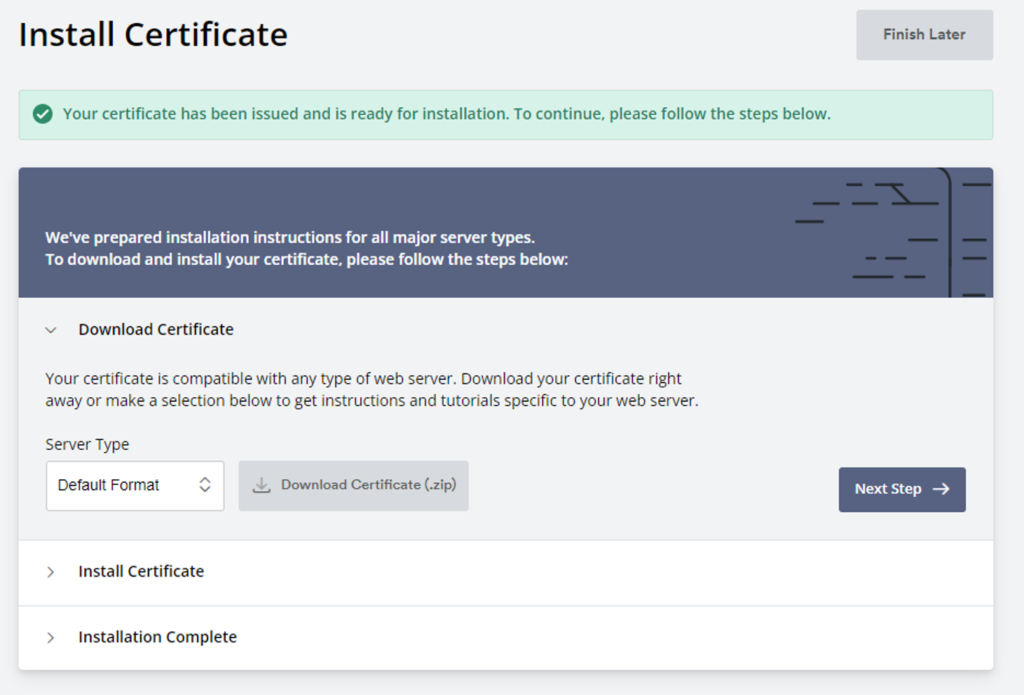Click the certificate issued success message text

tap(446, 114)
